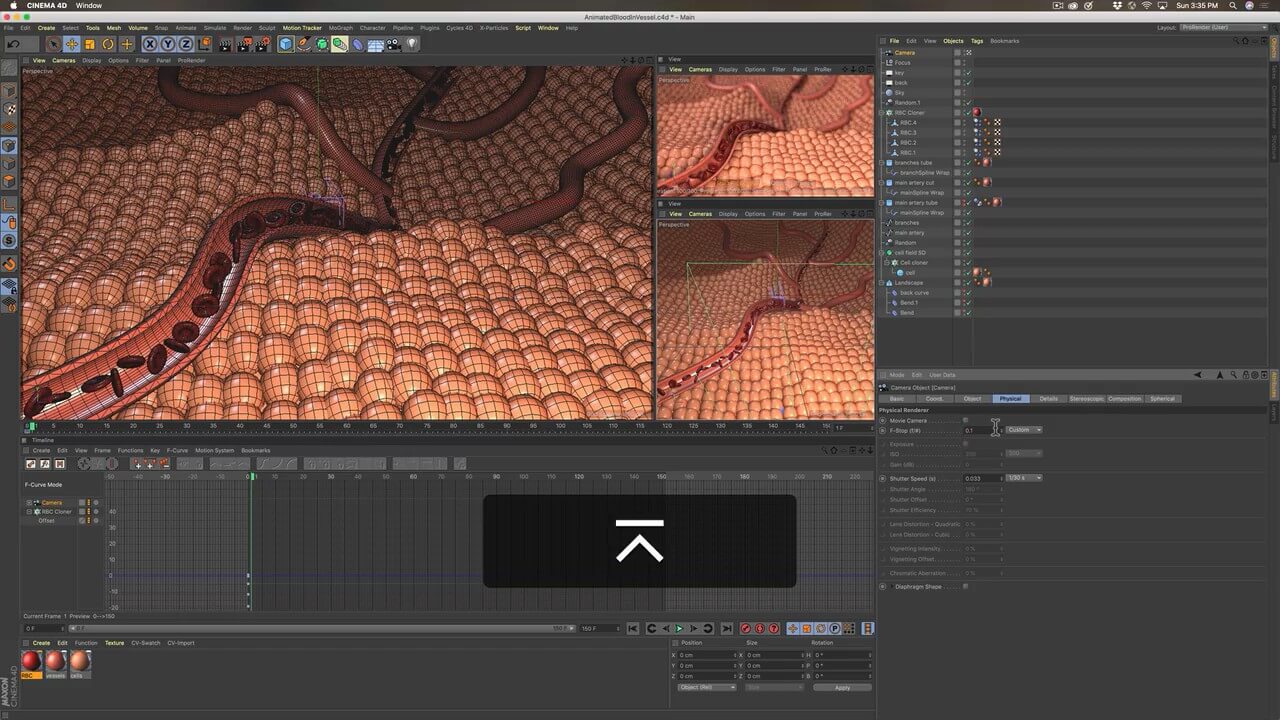Toggle the Diaphragm Shape checkbox

(965, 587)
